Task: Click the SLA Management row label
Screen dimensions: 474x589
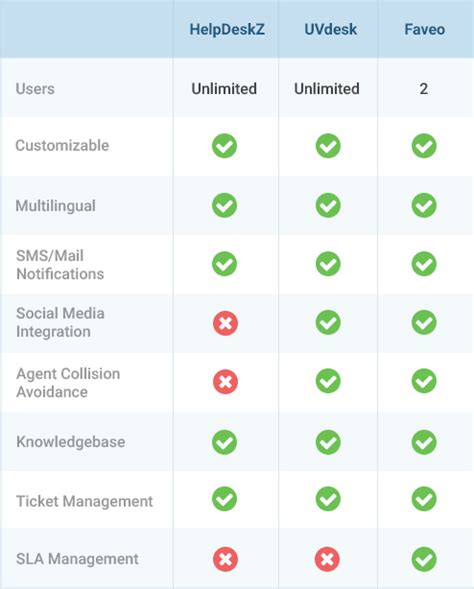Action: point(77,559)
